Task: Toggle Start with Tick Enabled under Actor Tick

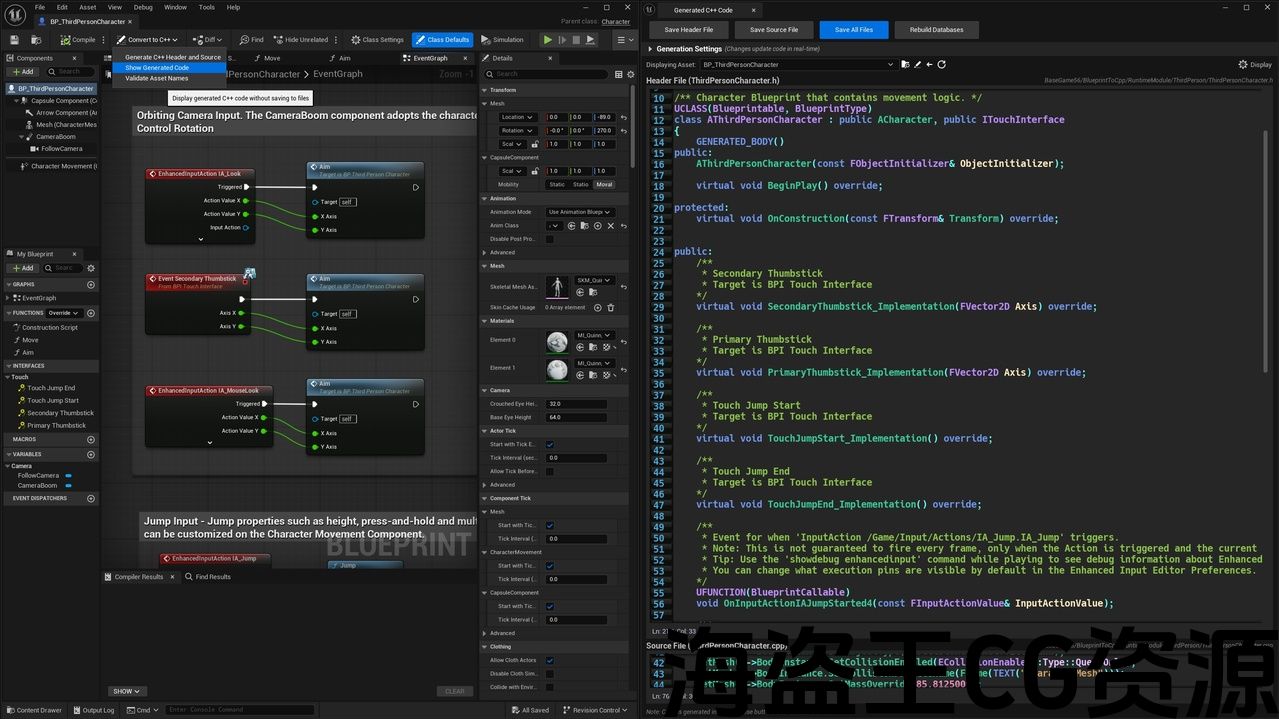Action: coord(549,444)
